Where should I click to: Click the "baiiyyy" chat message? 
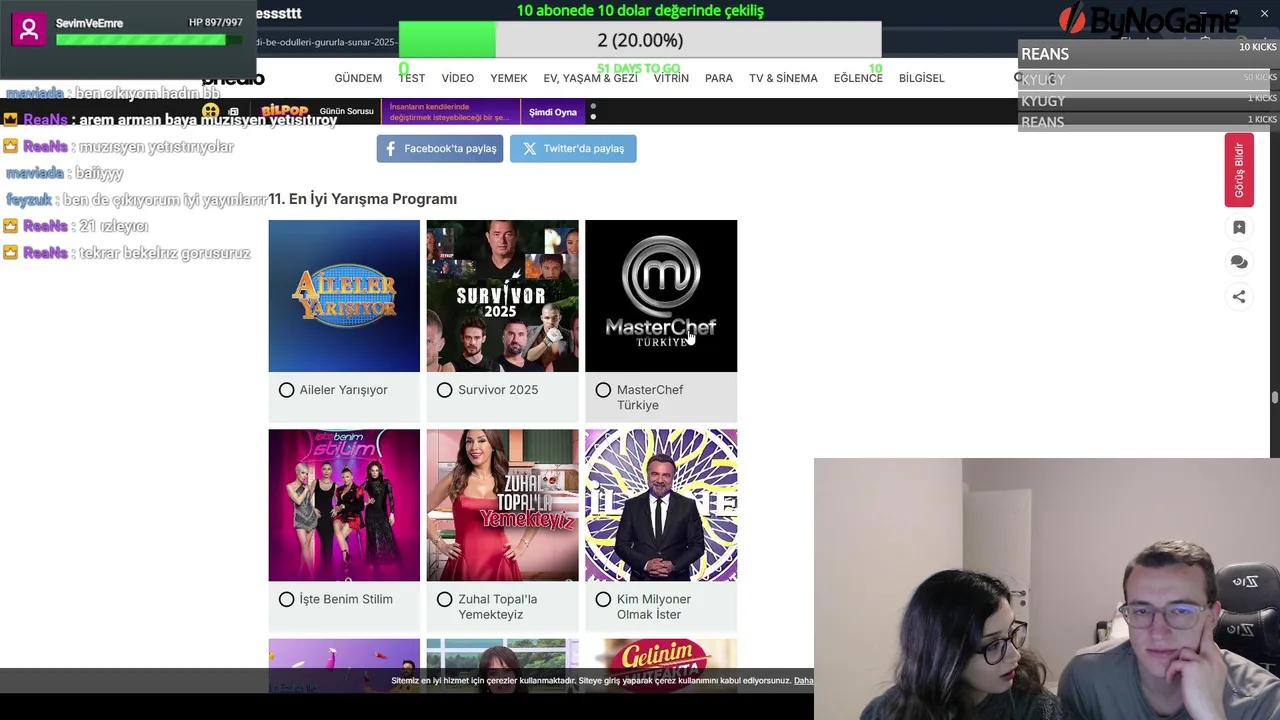click(x=100, y=173)
